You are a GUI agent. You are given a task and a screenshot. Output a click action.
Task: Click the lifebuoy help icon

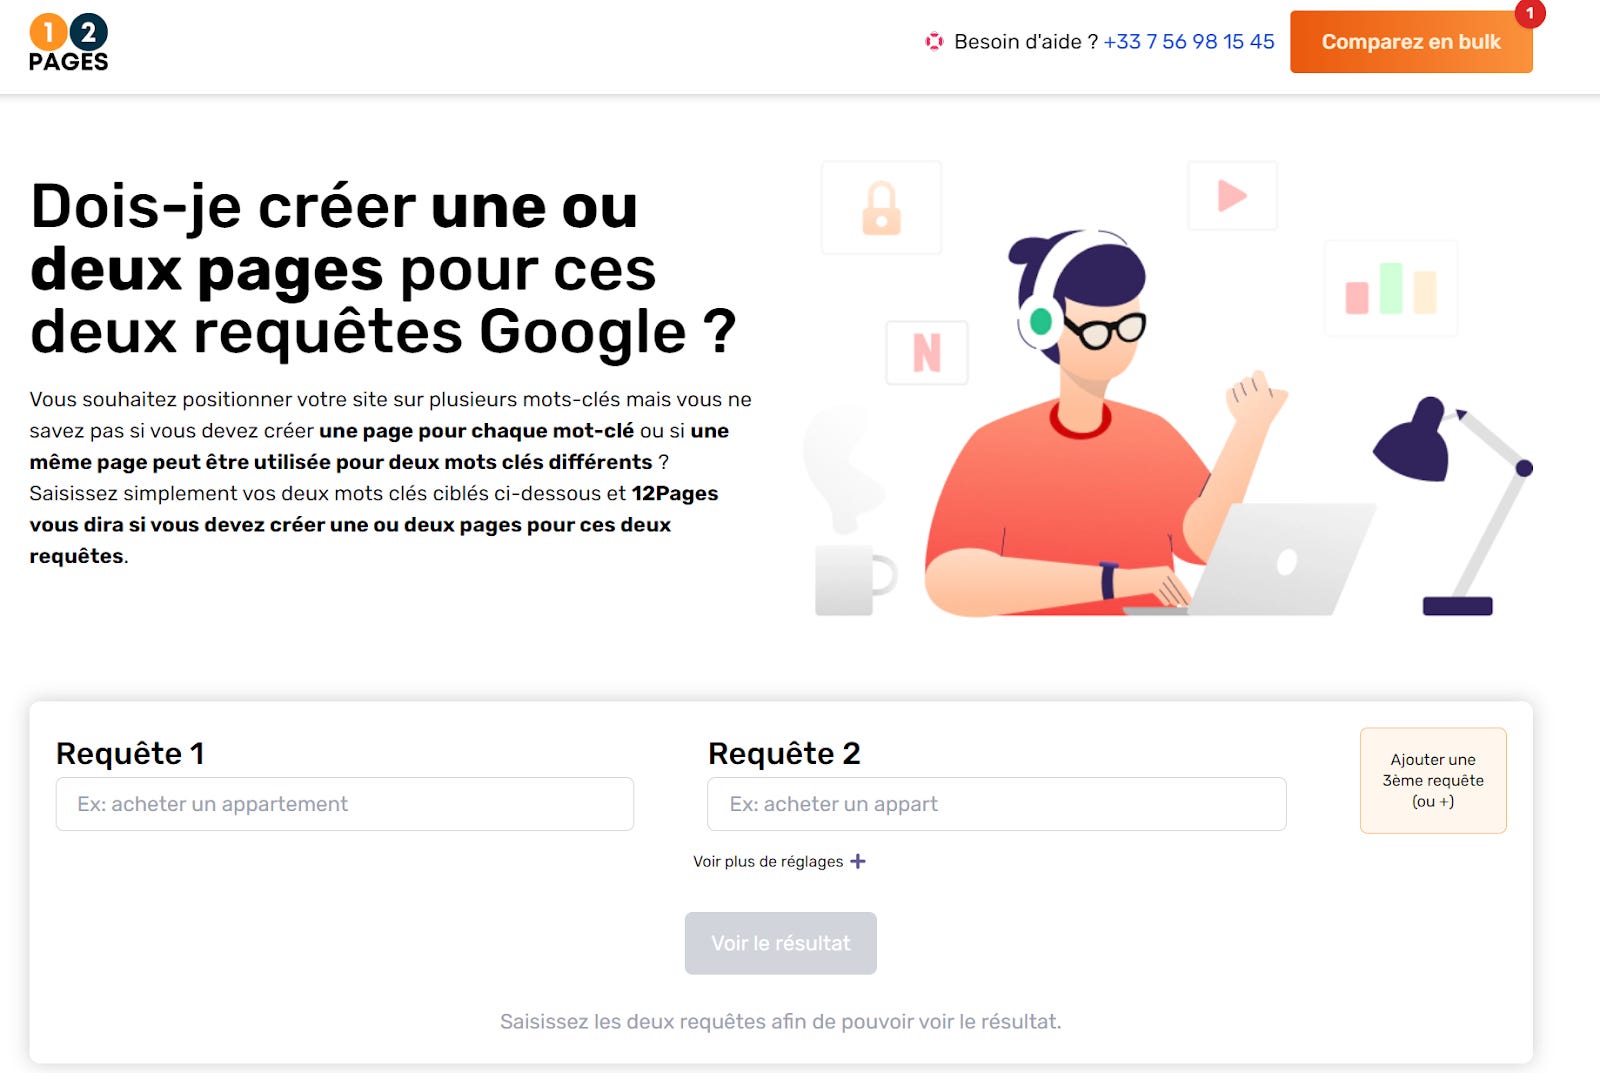pyautogui.click(x=934, y=42)
